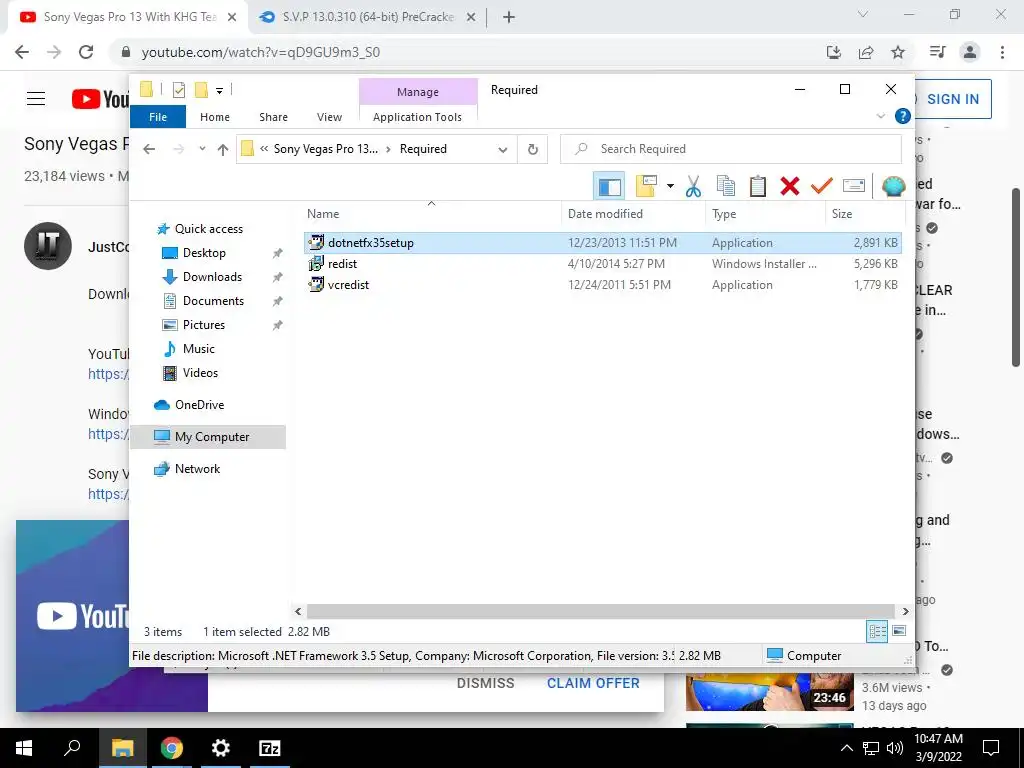Open Pictures in navigation pane

203,325
